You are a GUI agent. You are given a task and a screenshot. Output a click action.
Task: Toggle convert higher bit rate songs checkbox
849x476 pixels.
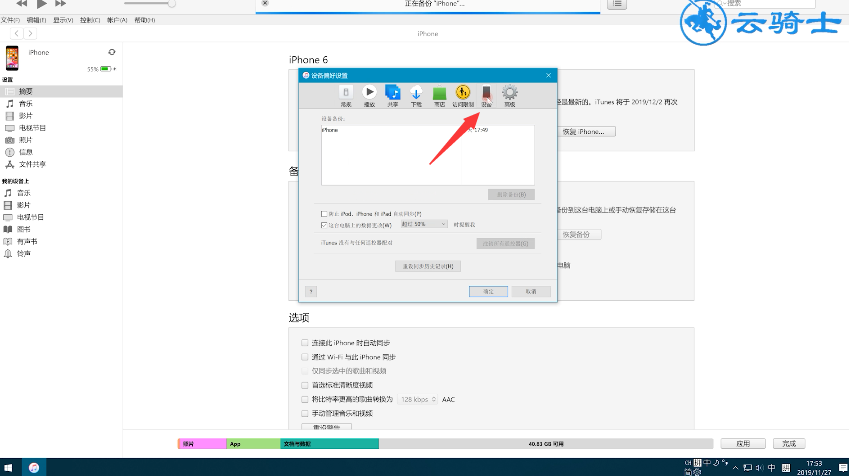coord(305,399)
